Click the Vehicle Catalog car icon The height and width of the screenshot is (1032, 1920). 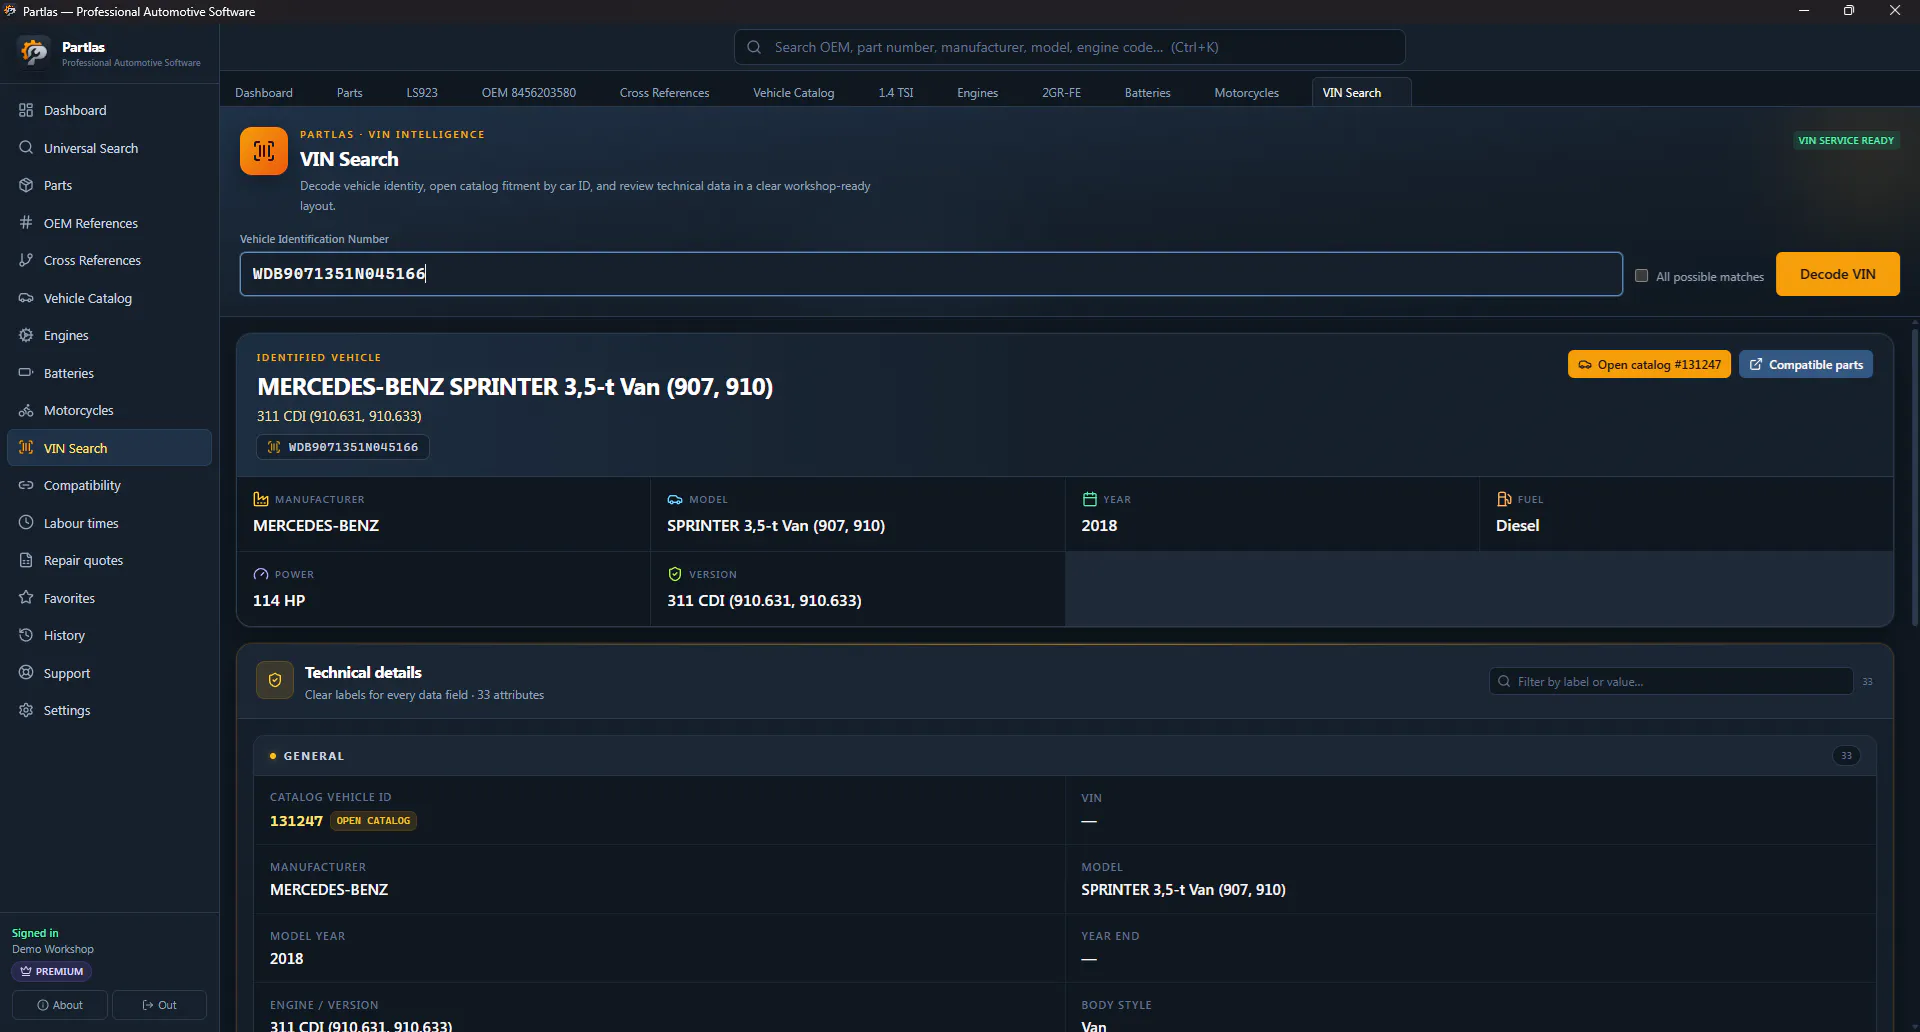tap(26, 298)
